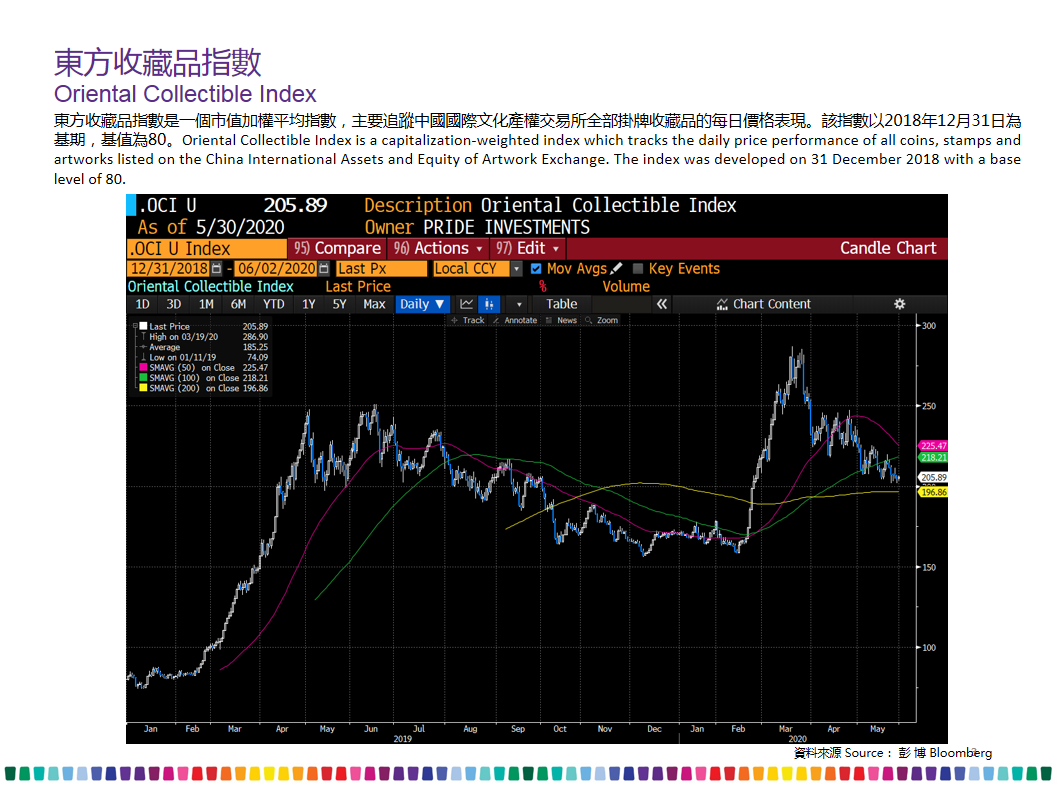Screen dimensions: 1059x786
Task: Select the 1Y range tab
Action: pyautogui.click(x=309, y=304)
